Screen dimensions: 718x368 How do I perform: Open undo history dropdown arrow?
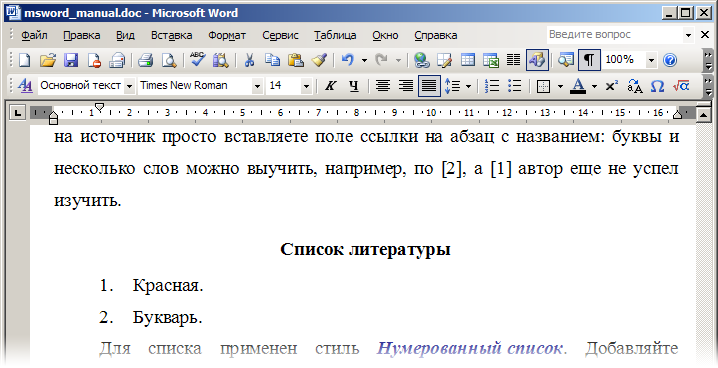point(364,60)
